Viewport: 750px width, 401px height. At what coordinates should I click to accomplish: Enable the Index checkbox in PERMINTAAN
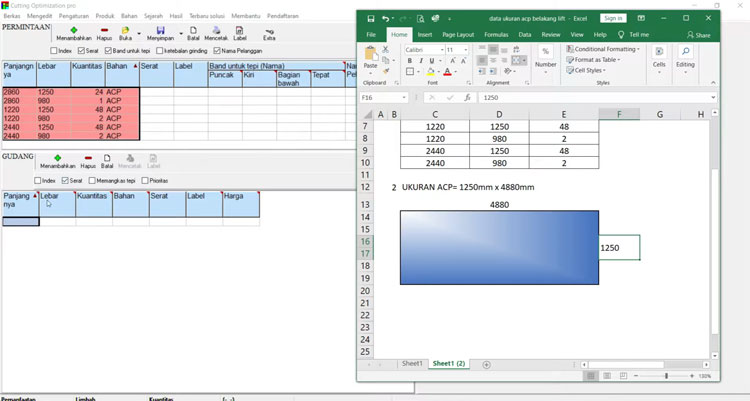click(54, 50)
